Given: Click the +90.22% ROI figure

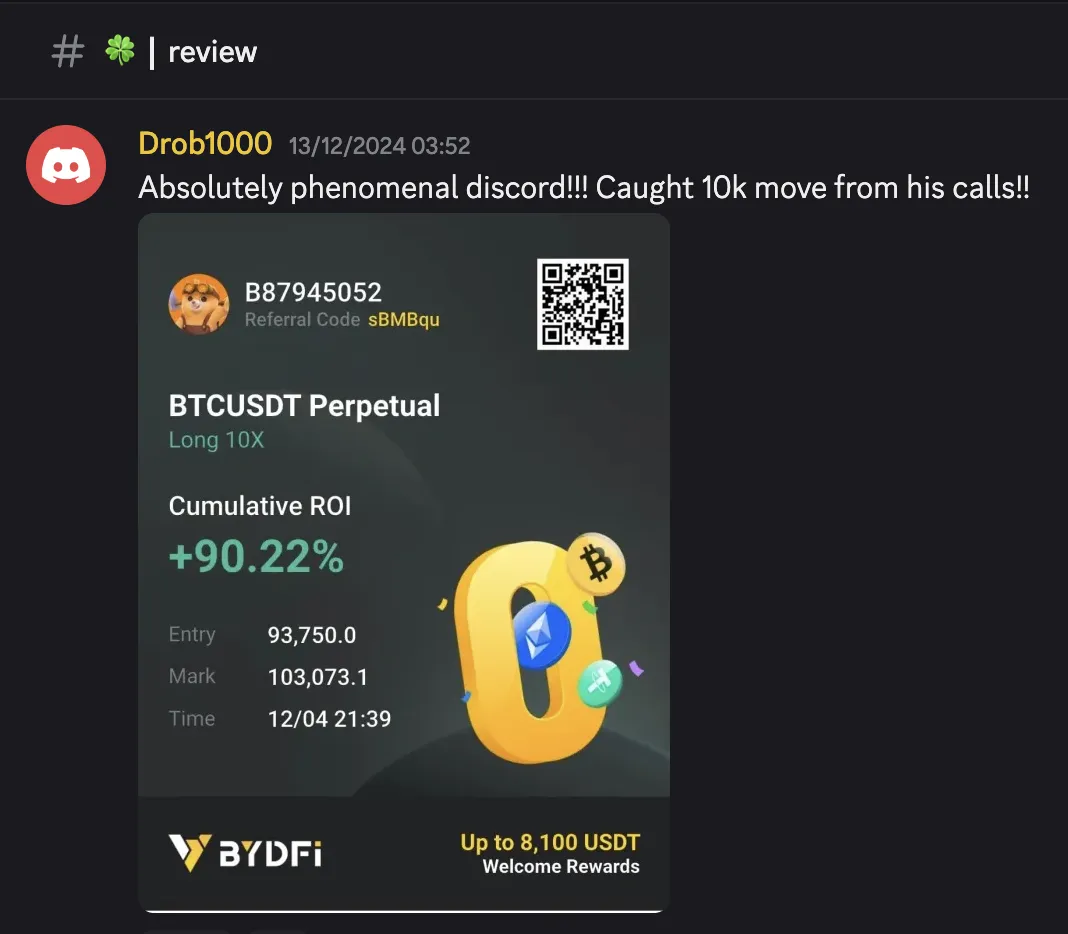Looking at the screenshot, I should (x=256, y=556).
